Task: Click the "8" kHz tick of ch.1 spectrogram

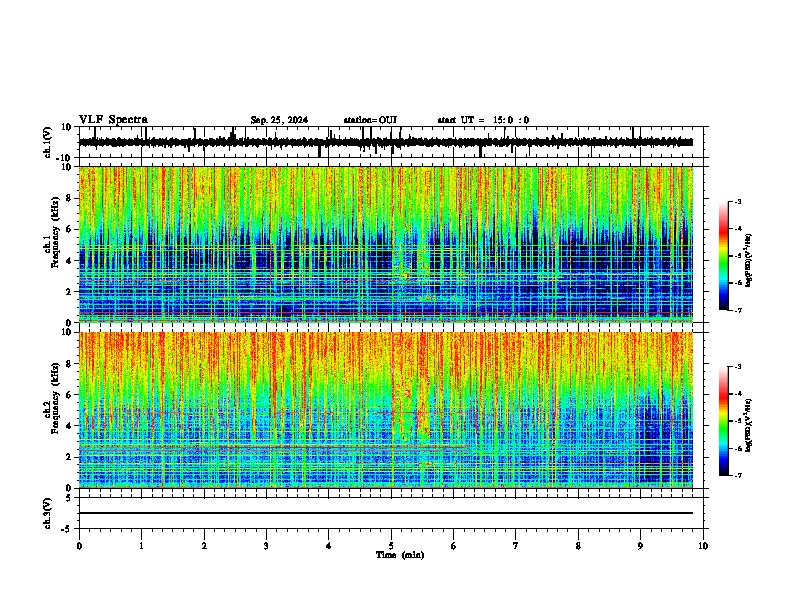Action: point(70,198)
